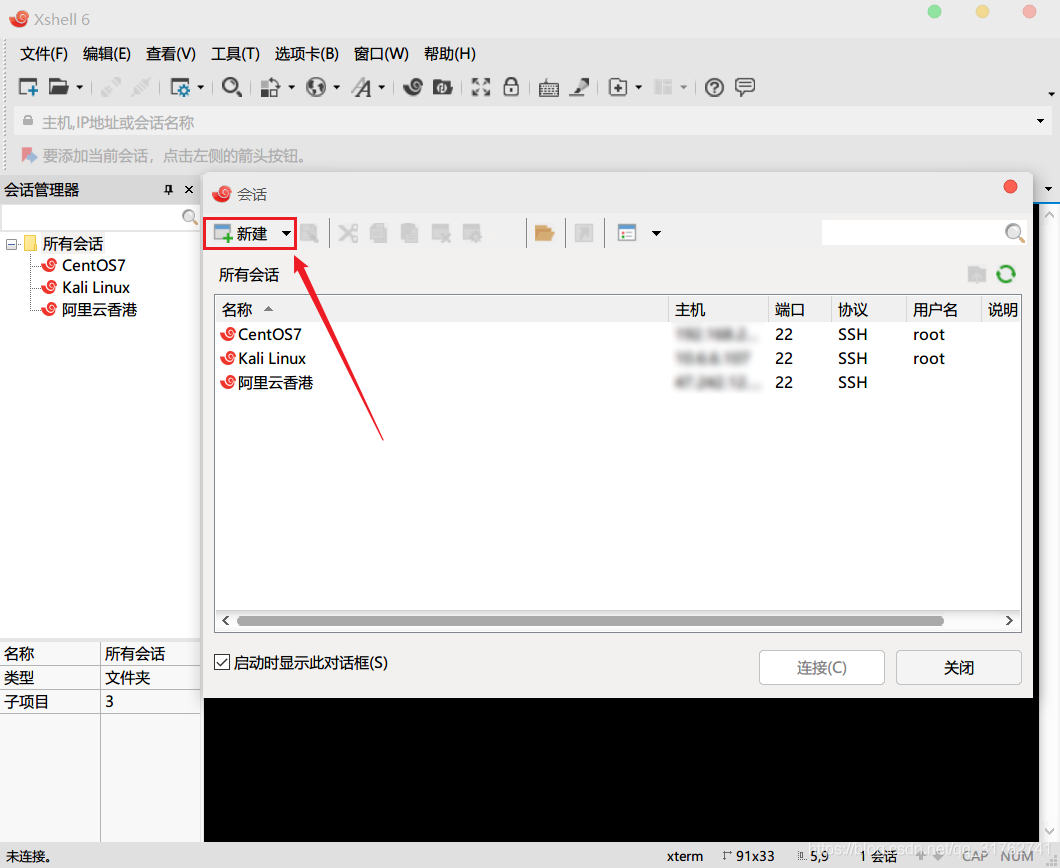Click the globe encoding icon
This screenshot has width=1060, height=868.
316,87
